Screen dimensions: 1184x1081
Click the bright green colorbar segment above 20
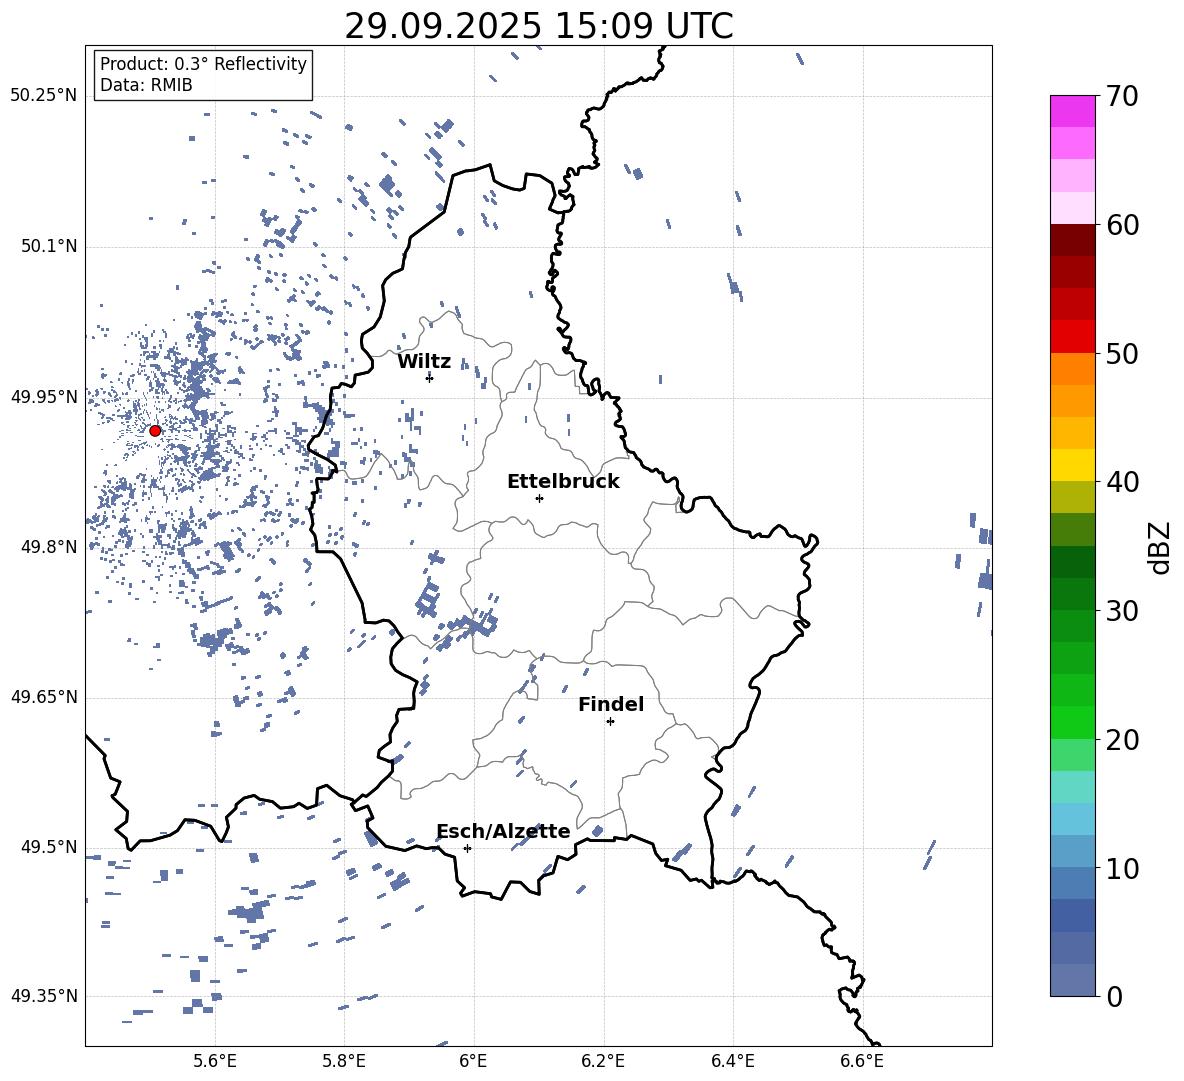[x=1073, y=722]
